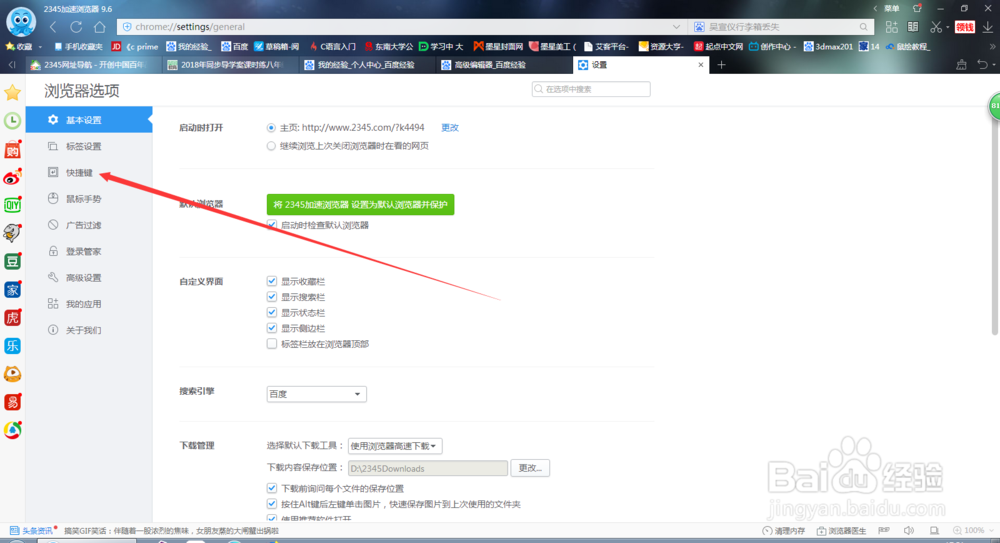Viewport: 1000px width, 543px height.
Task: Open the Douban 豆 sidebar icon
Action: pos(12,261)
